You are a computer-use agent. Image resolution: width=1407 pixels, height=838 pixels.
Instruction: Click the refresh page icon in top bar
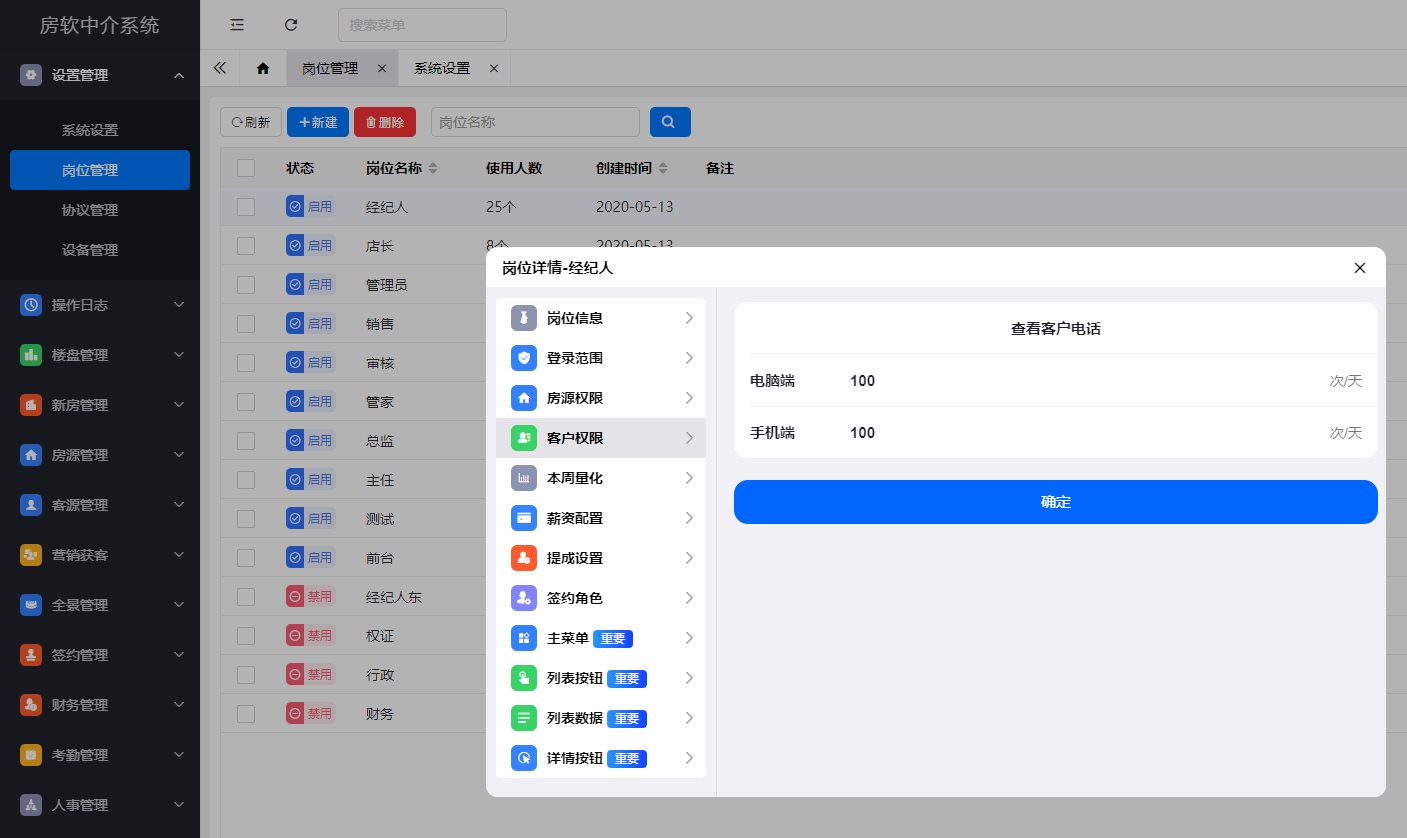click(291, 24)
